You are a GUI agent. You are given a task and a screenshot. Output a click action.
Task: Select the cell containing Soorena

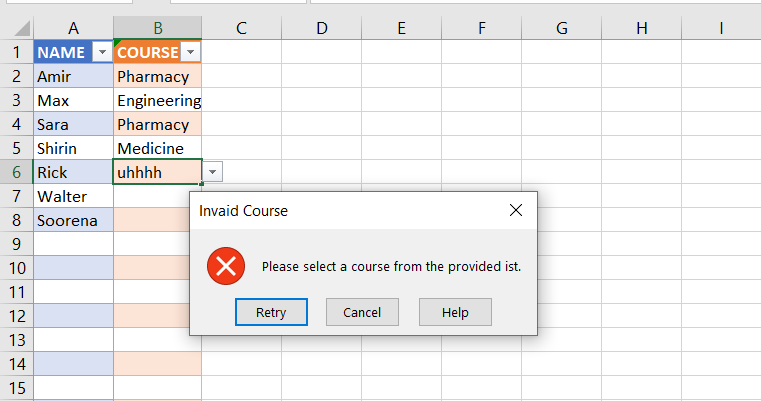[x=73, y=220]
